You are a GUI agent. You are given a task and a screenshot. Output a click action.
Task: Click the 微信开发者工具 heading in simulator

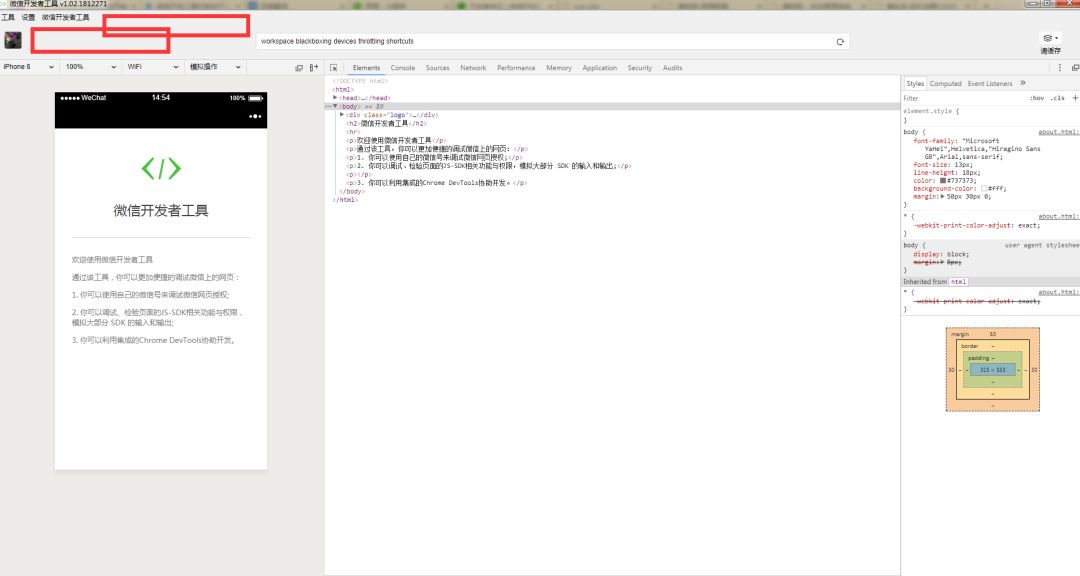[161, 211]
